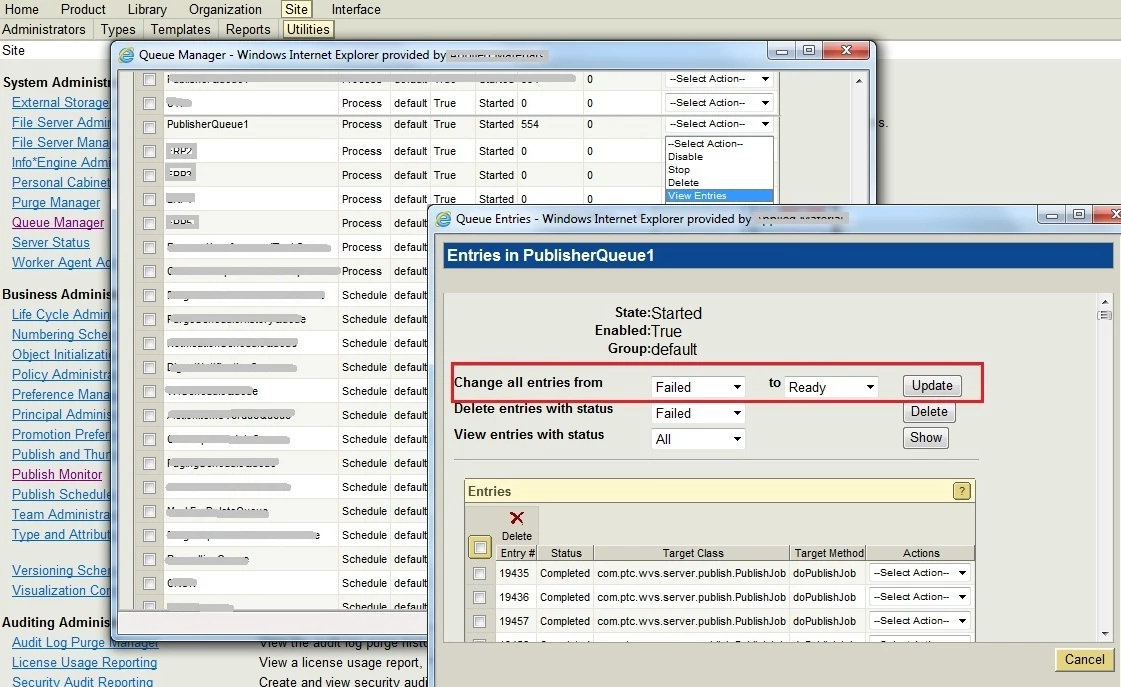The image size is (1121, 687).
Task: Open the 'to' Ready status dropdown
Action: (x=831, y=387)
